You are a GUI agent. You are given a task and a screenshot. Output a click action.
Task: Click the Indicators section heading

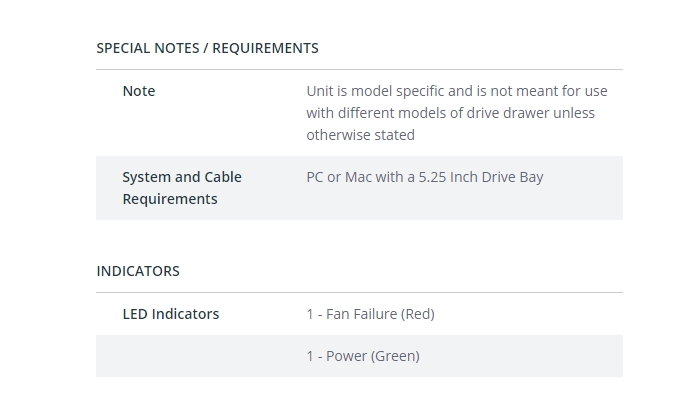[x=138, y=271]
